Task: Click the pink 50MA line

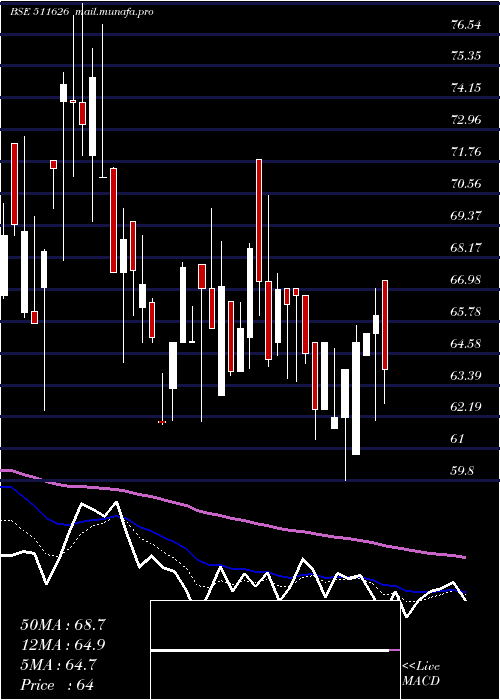Action: point(232,517)
